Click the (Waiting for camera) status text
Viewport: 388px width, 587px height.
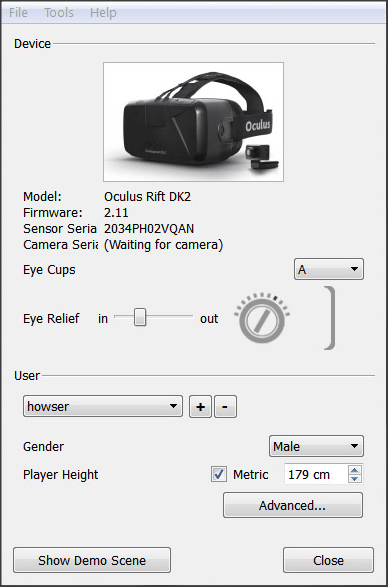click(x=163, y=245)
